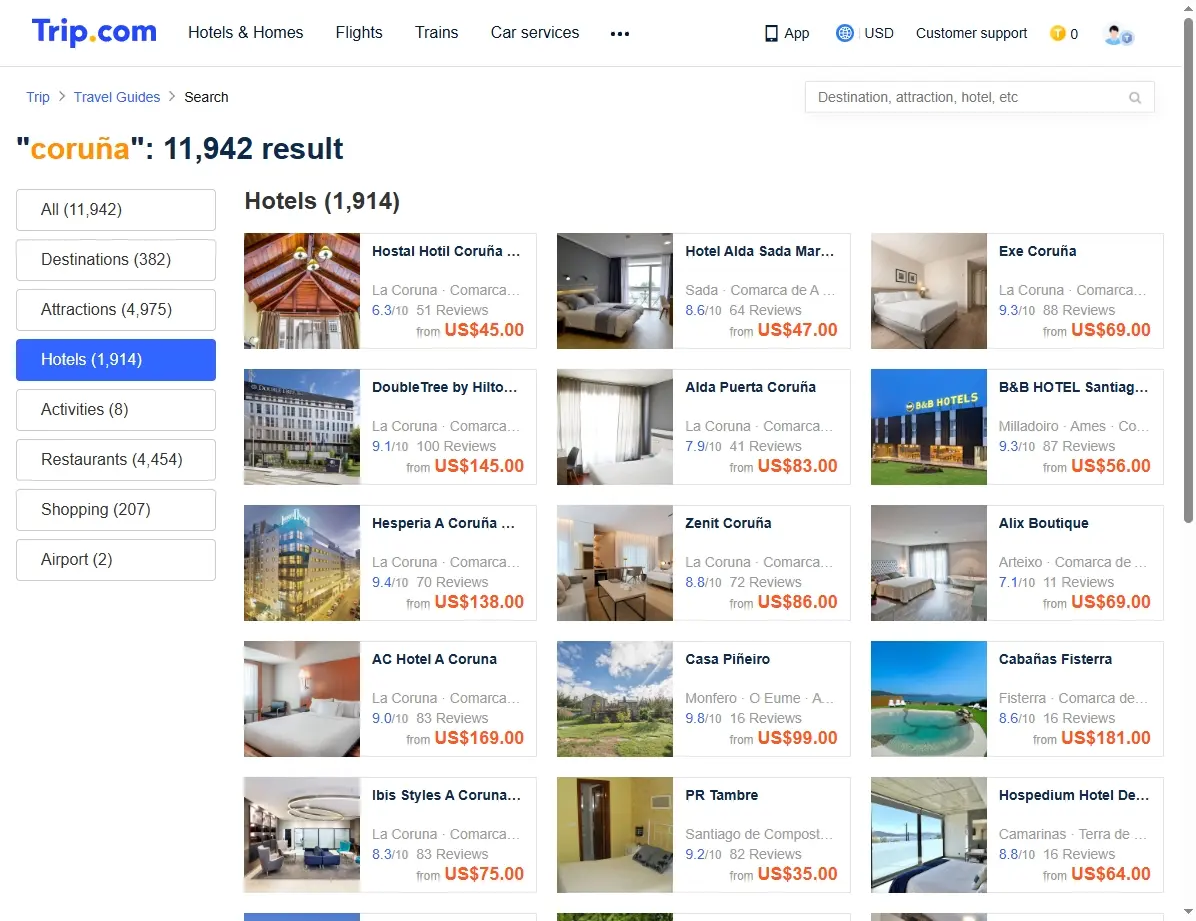Open Car services menu
The height and width of the screenshot is (921, 1196).
535,33
